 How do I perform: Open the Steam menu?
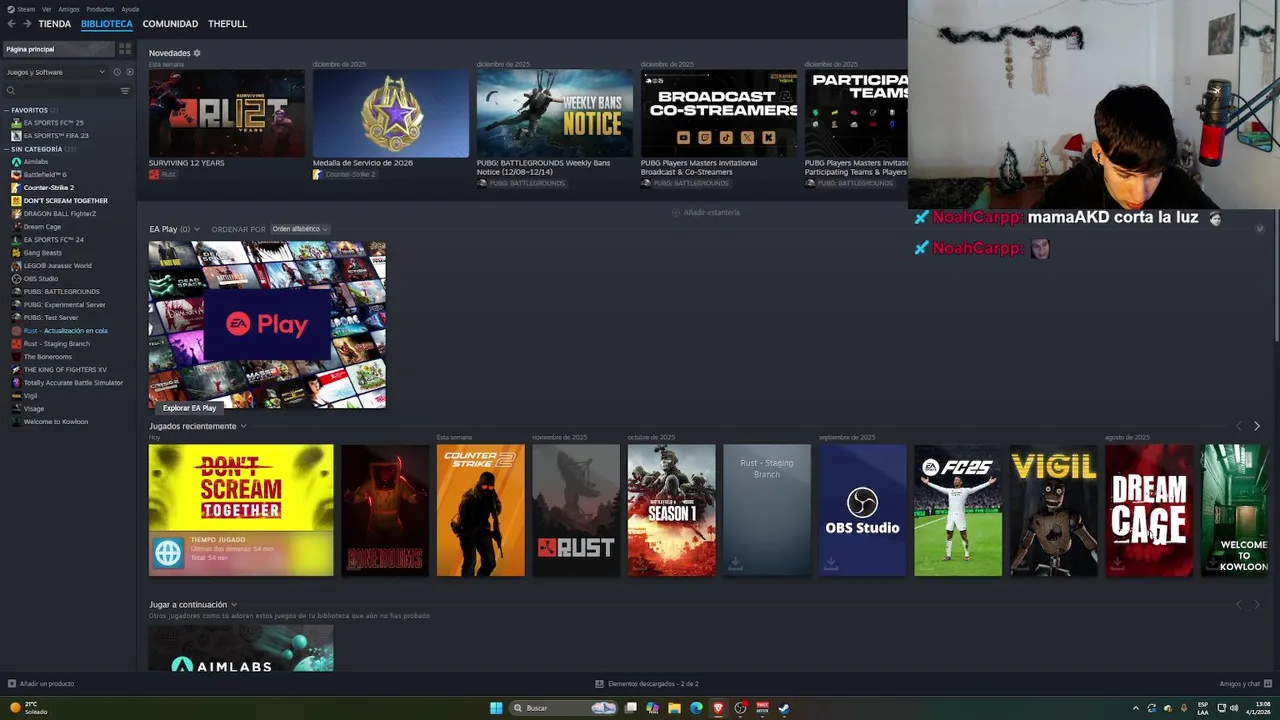[26, 9]
